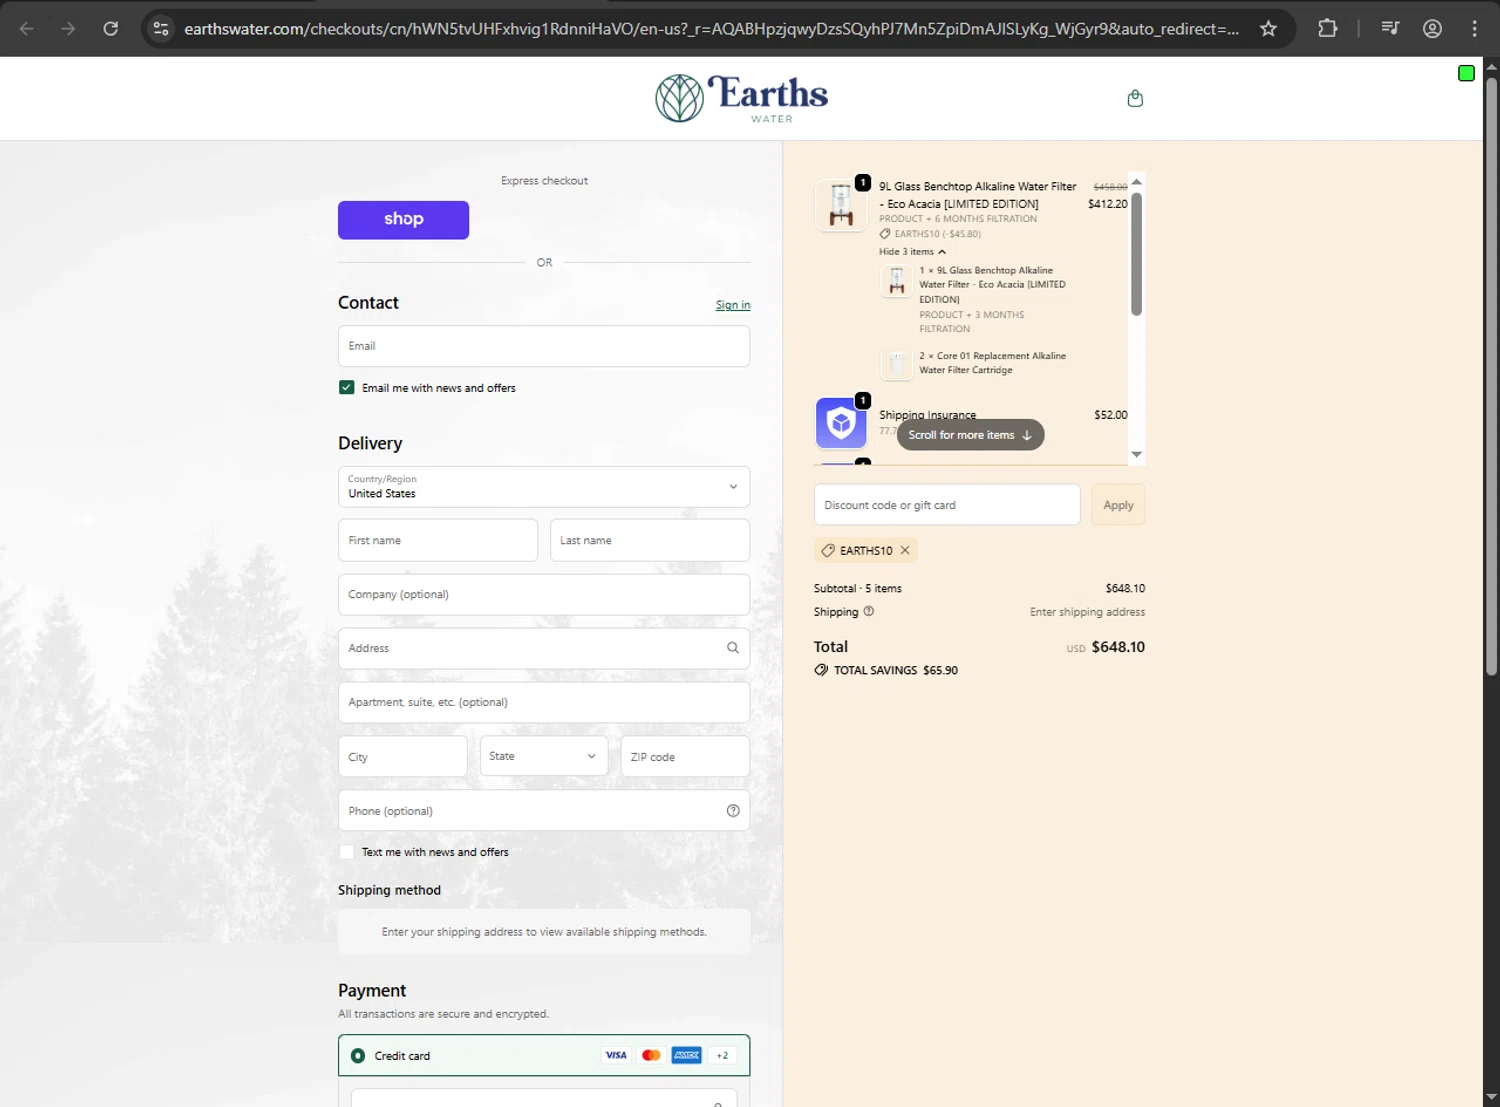Reload the checkout page
This screenshot has width=1500, height=1107.
[x=111, y=29]
